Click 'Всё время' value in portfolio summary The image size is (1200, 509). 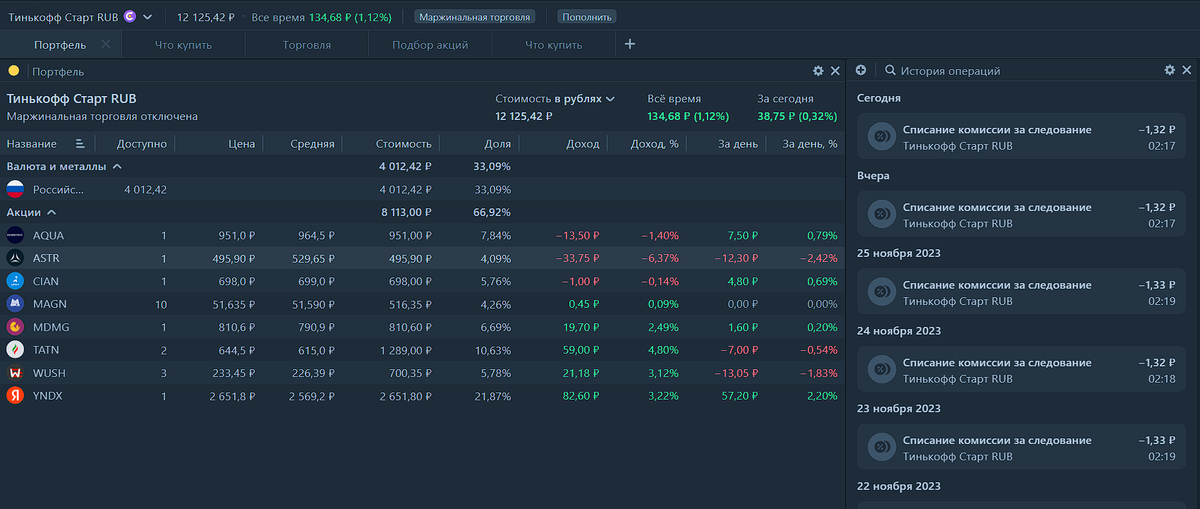pyautogui.click(x=688, y=116)
